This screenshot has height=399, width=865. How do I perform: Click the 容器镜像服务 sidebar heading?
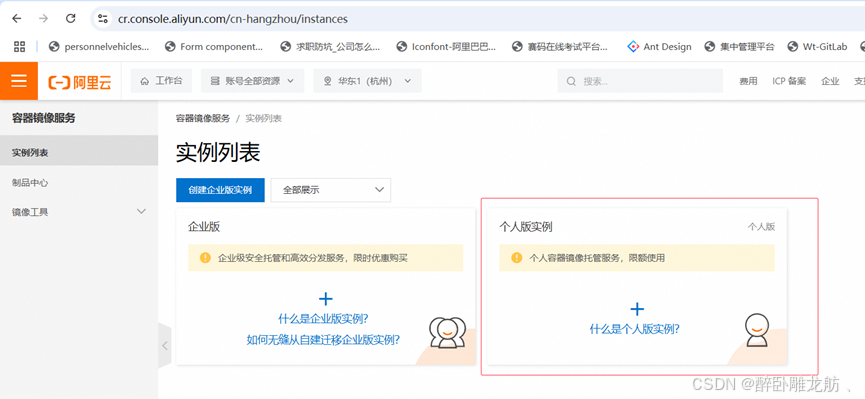(x=44, y=118)
